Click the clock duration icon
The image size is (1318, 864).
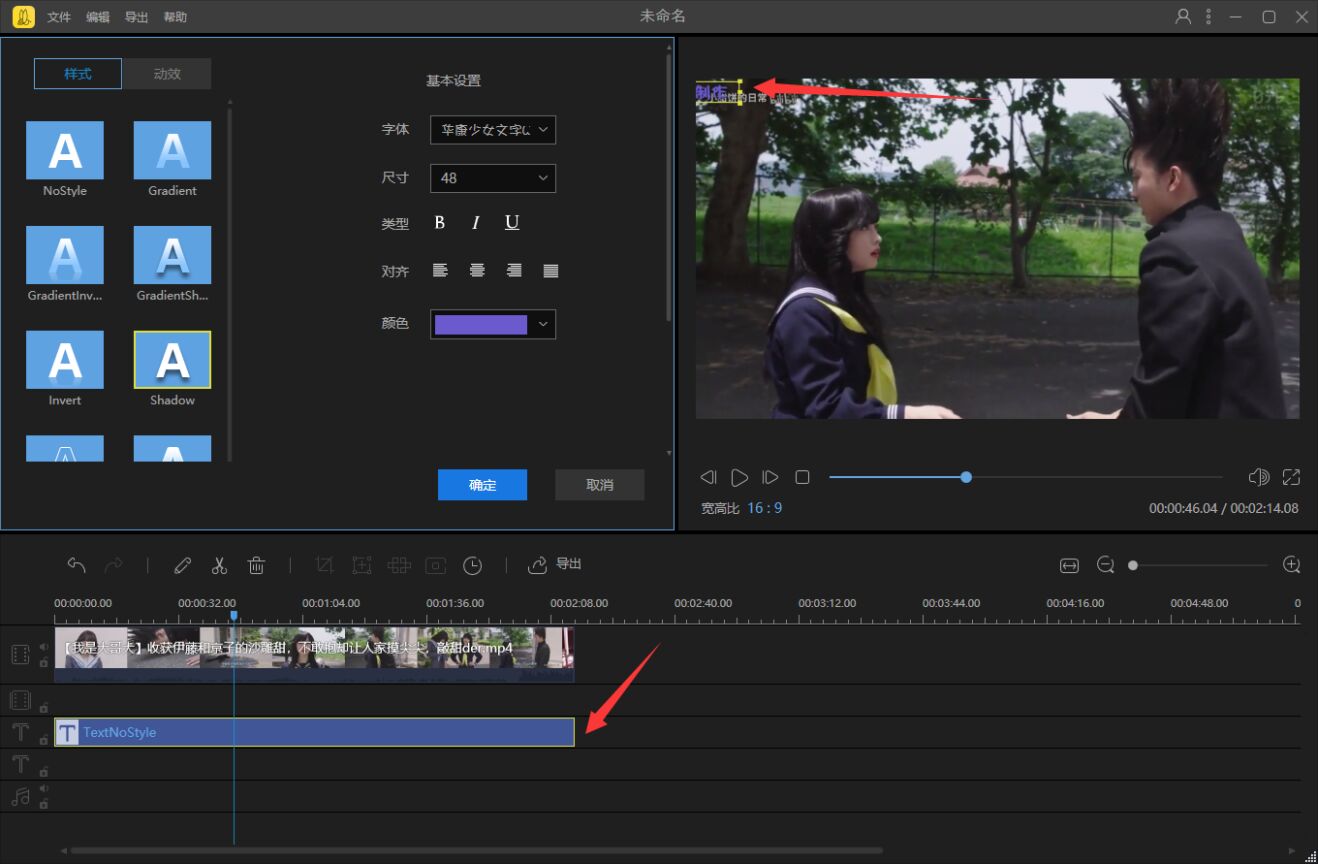[472, 565]
